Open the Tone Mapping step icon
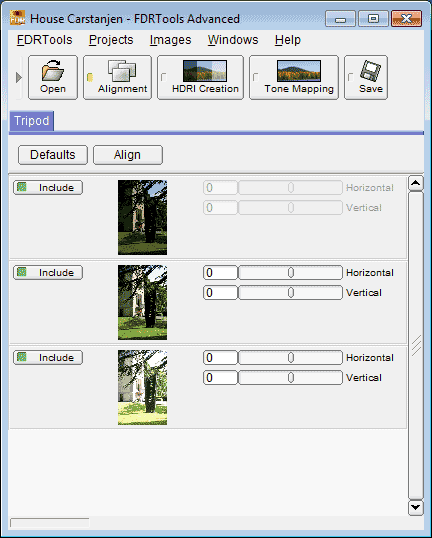Image resolution: width=432 pixels, height=538 pixels. [299, 71]
